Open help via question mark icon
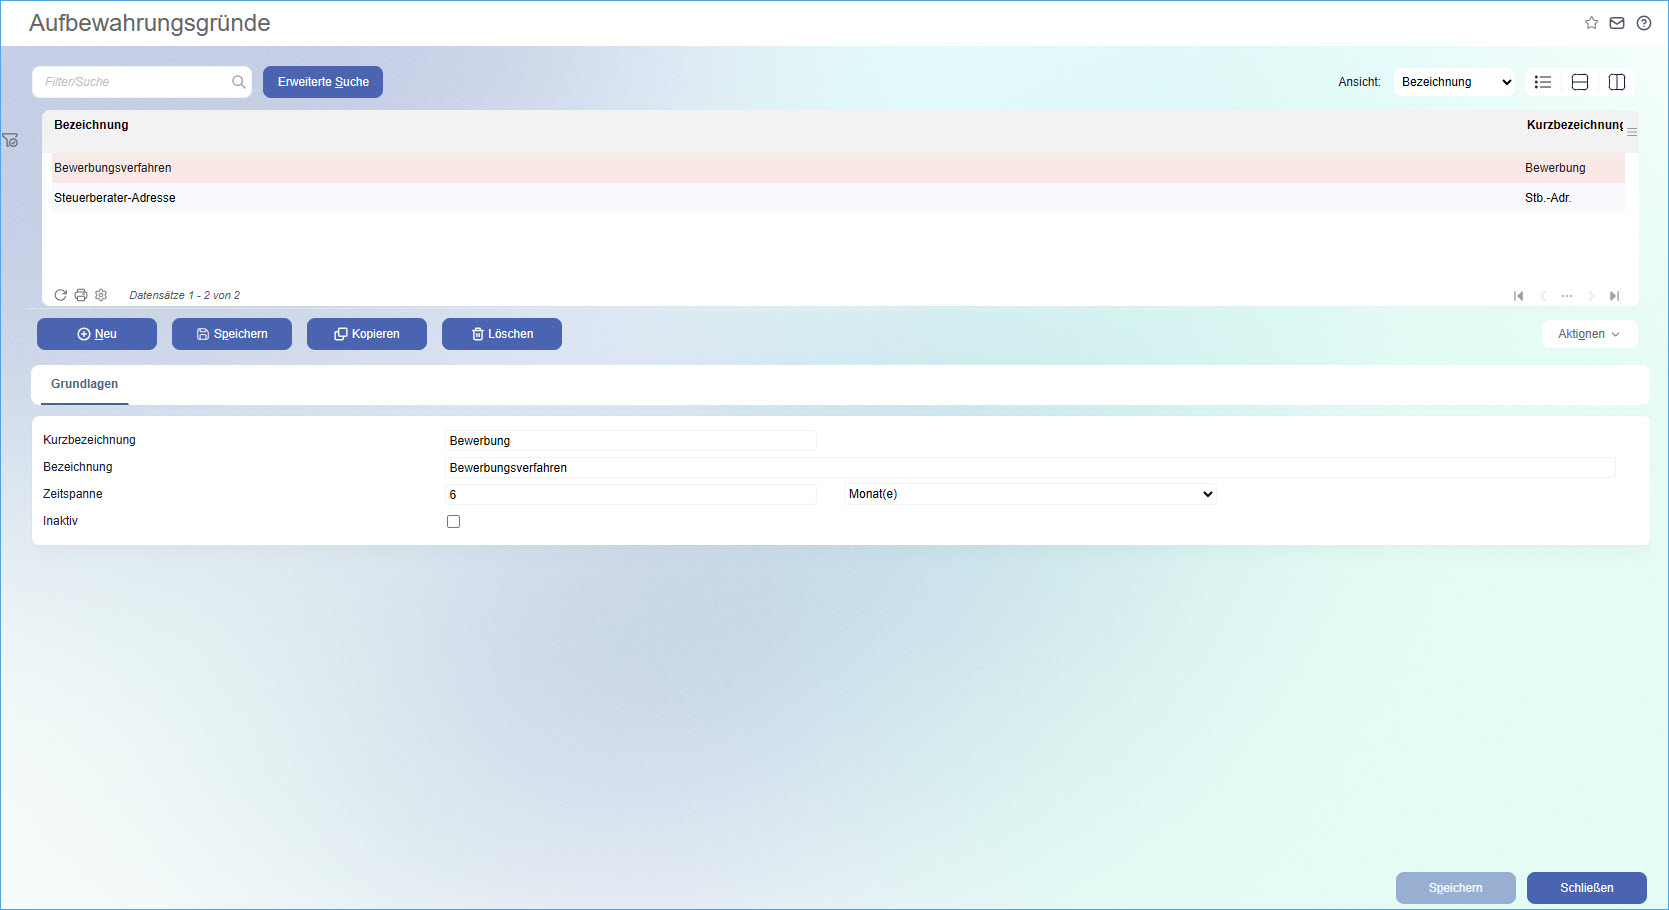This screenshot has height=910, width=1669. tap(1644, 23)
